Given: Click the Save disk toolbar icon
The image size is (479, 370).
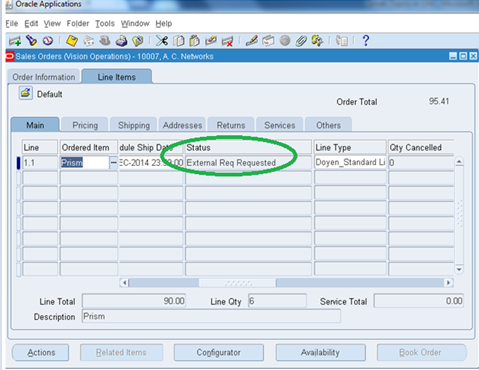Looking at the screenshot, I should click(x=72, y=41).
